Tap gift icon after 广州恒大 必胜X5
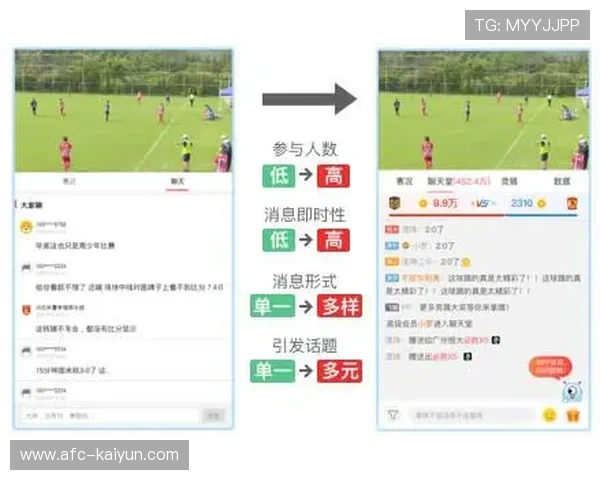Screen dimensions: 600x480 point(496,340)
